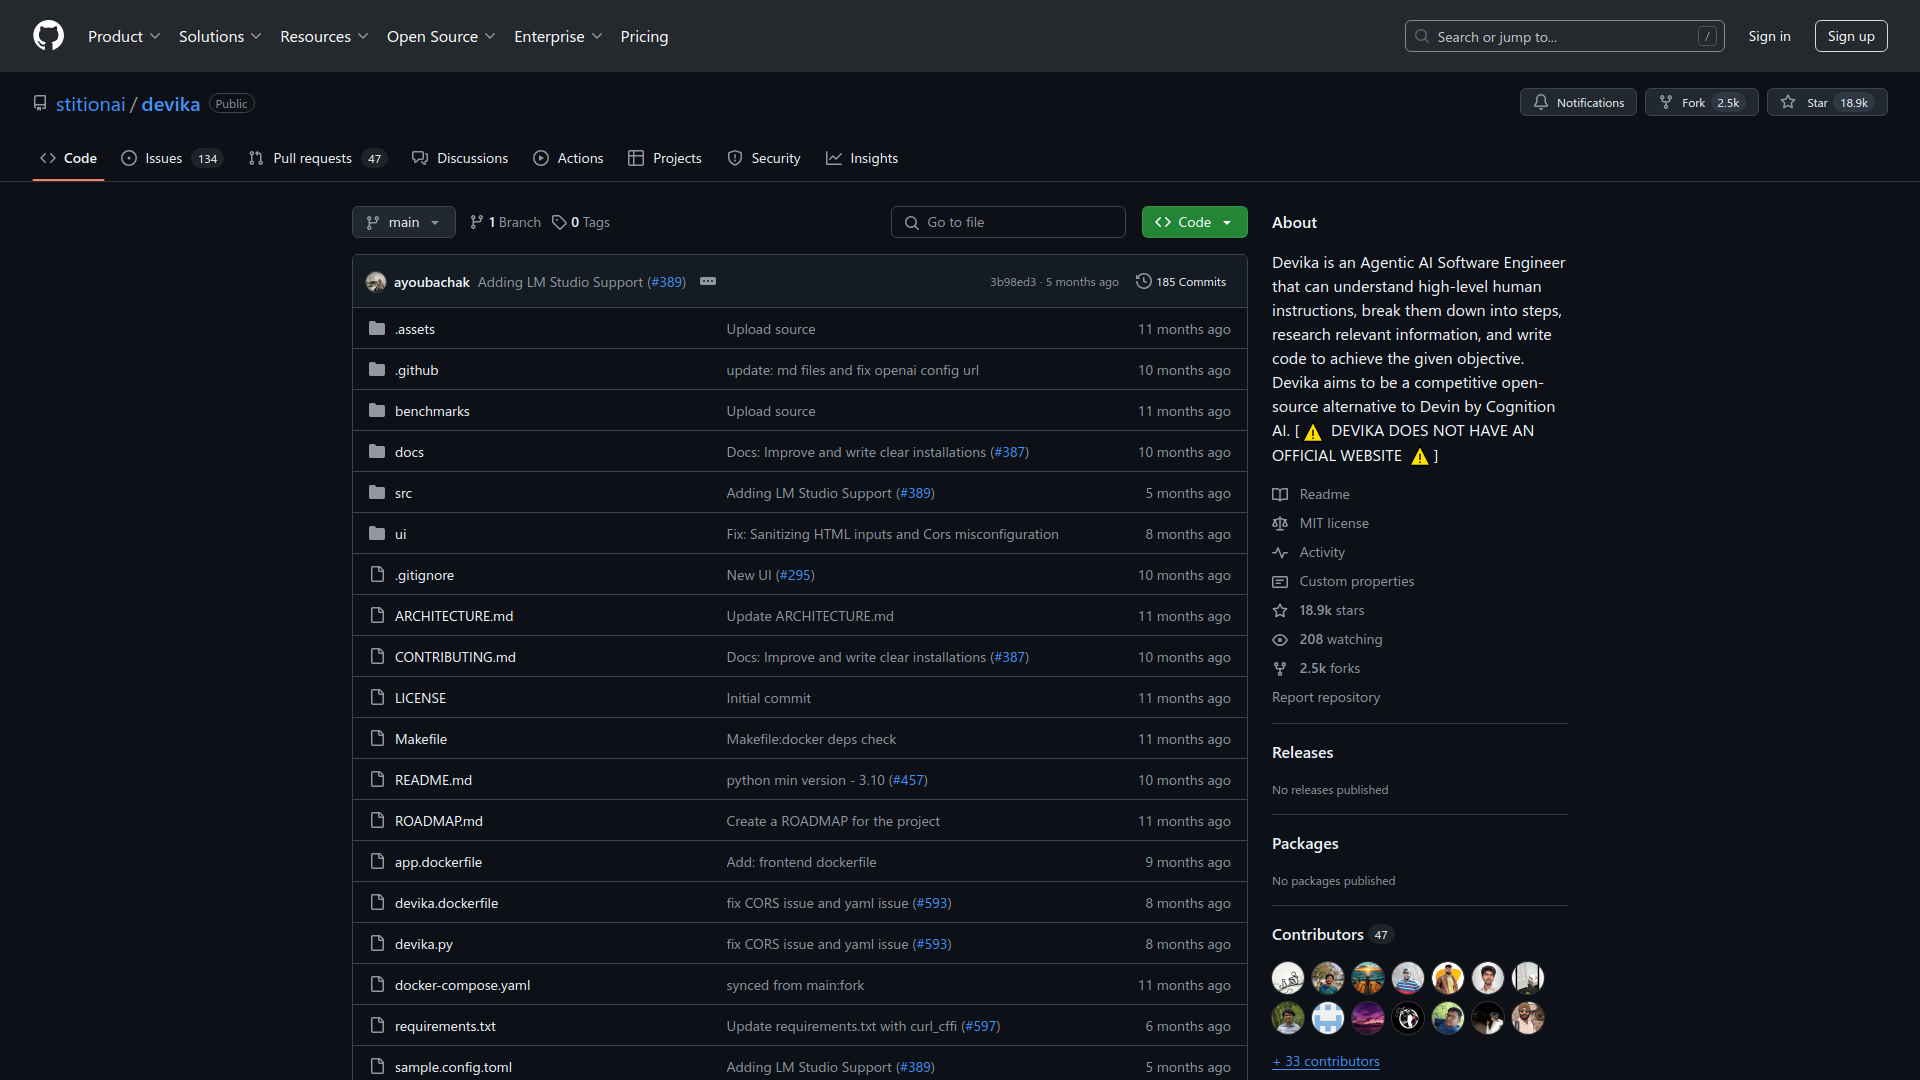Open the green Code dropdown button

tap(1194, 222)
